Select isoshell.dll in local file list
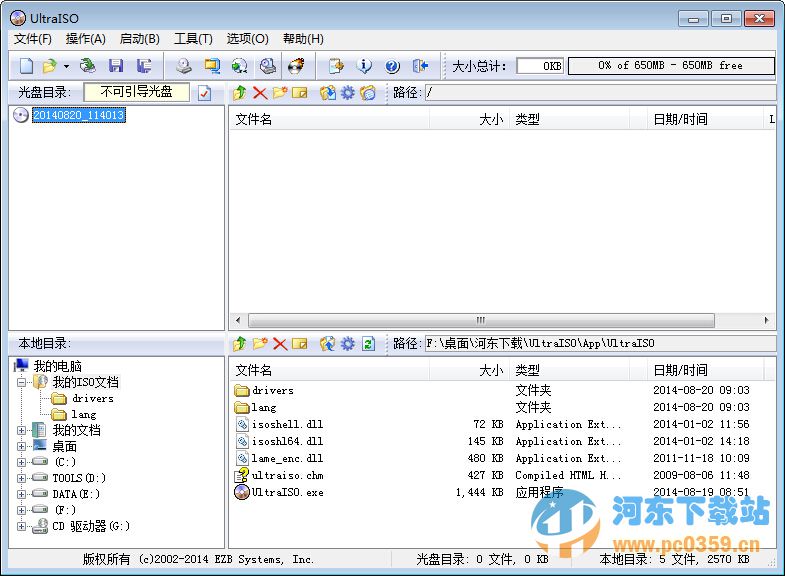The image size is (785, 576). coord(287,424)
